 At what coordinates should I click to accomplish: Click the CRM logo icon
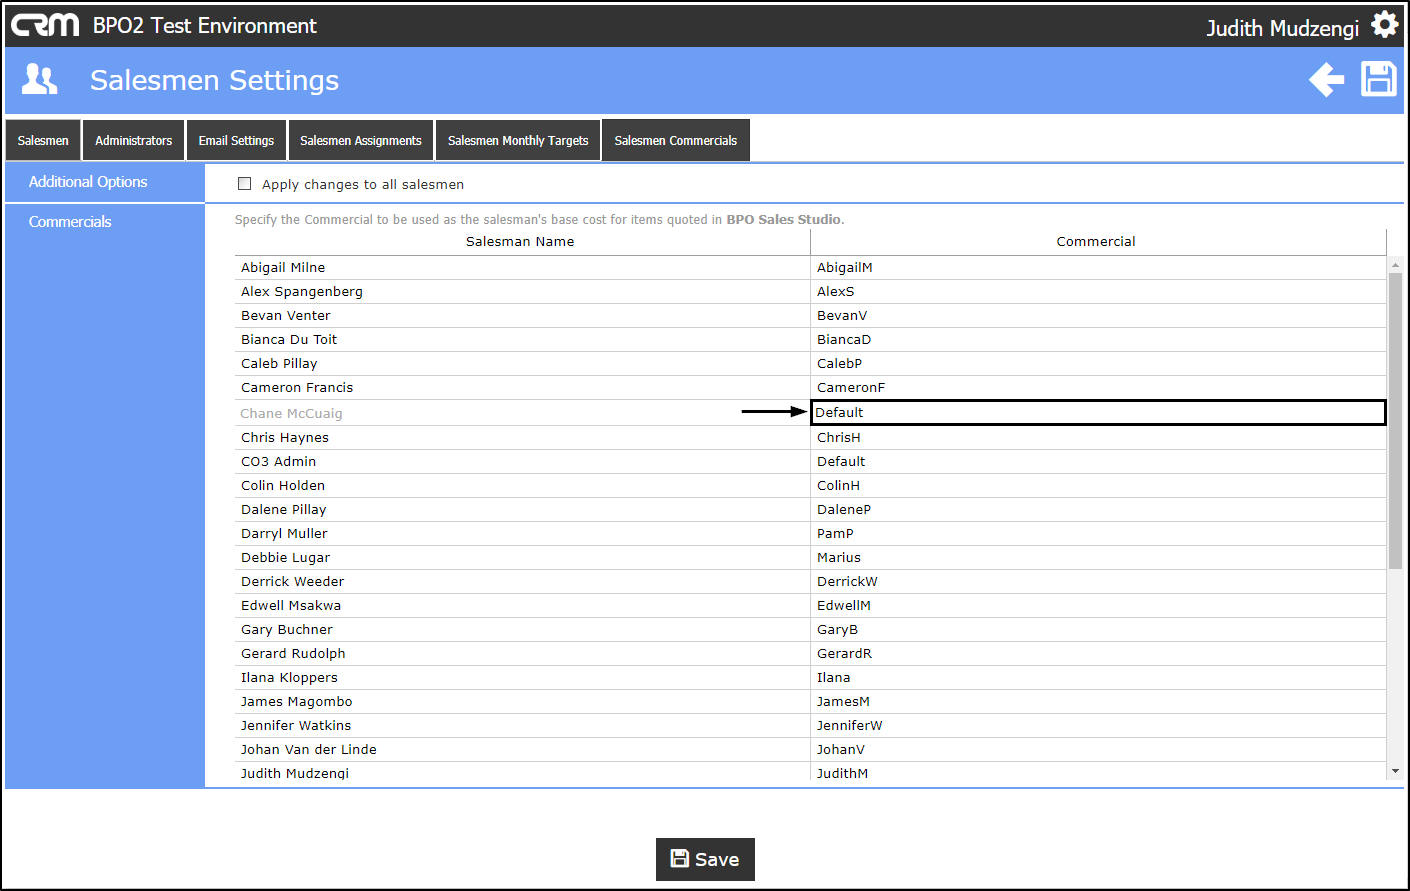point(45,25)
